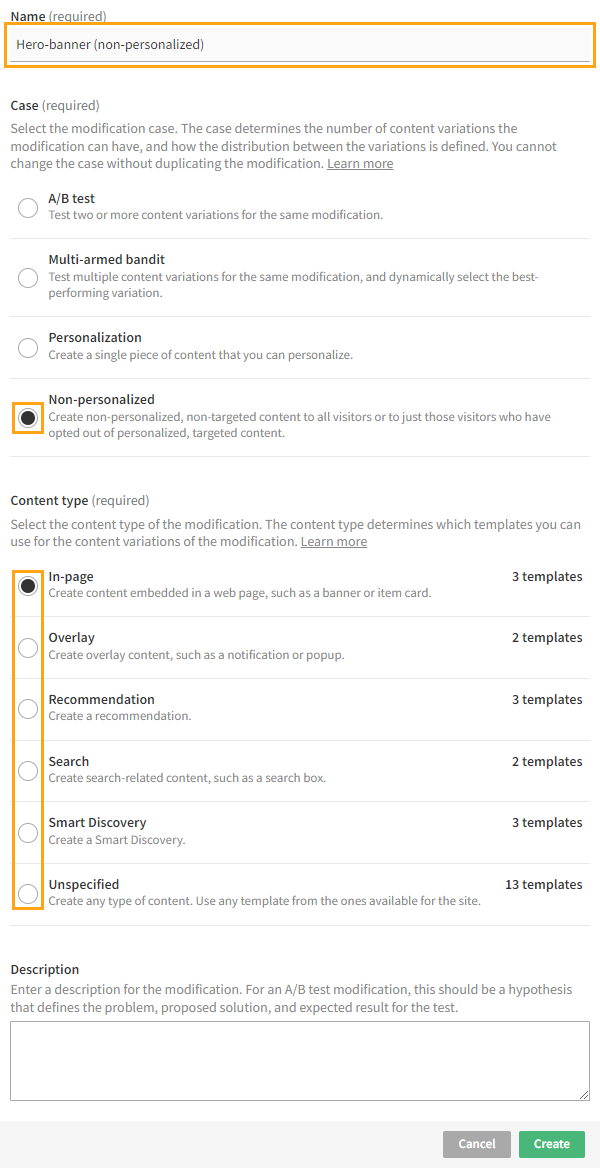Select the Non-personalized case
The height and width of the screenshot is (1168, 600).
[27, 417]
